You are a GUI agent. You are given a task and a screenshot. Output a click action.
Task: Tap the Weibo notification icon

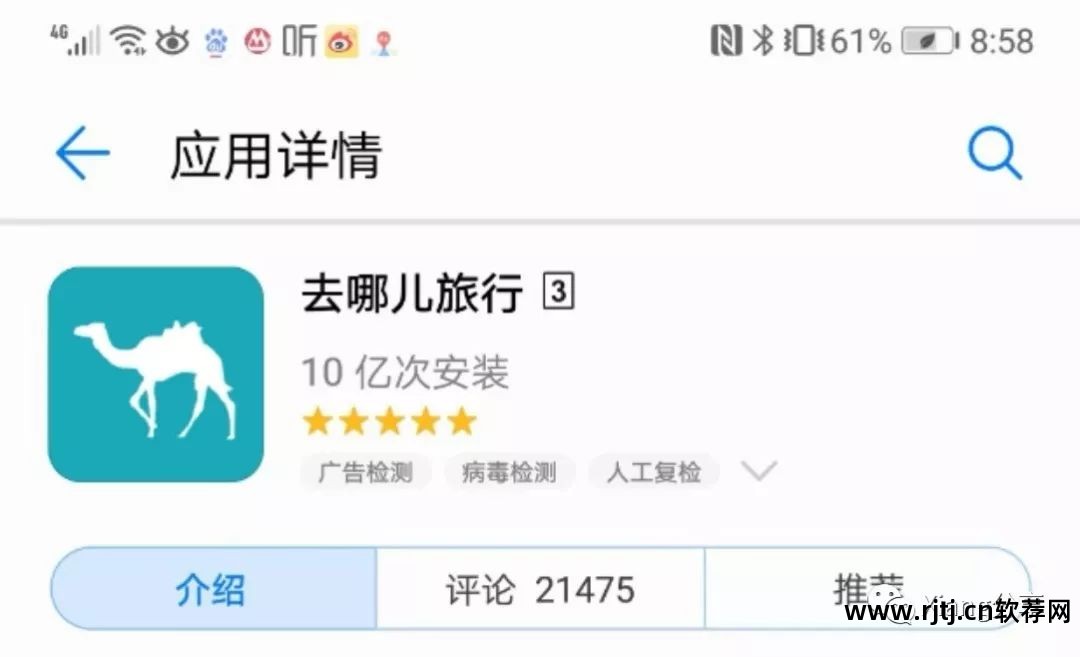tap(342, 41)
